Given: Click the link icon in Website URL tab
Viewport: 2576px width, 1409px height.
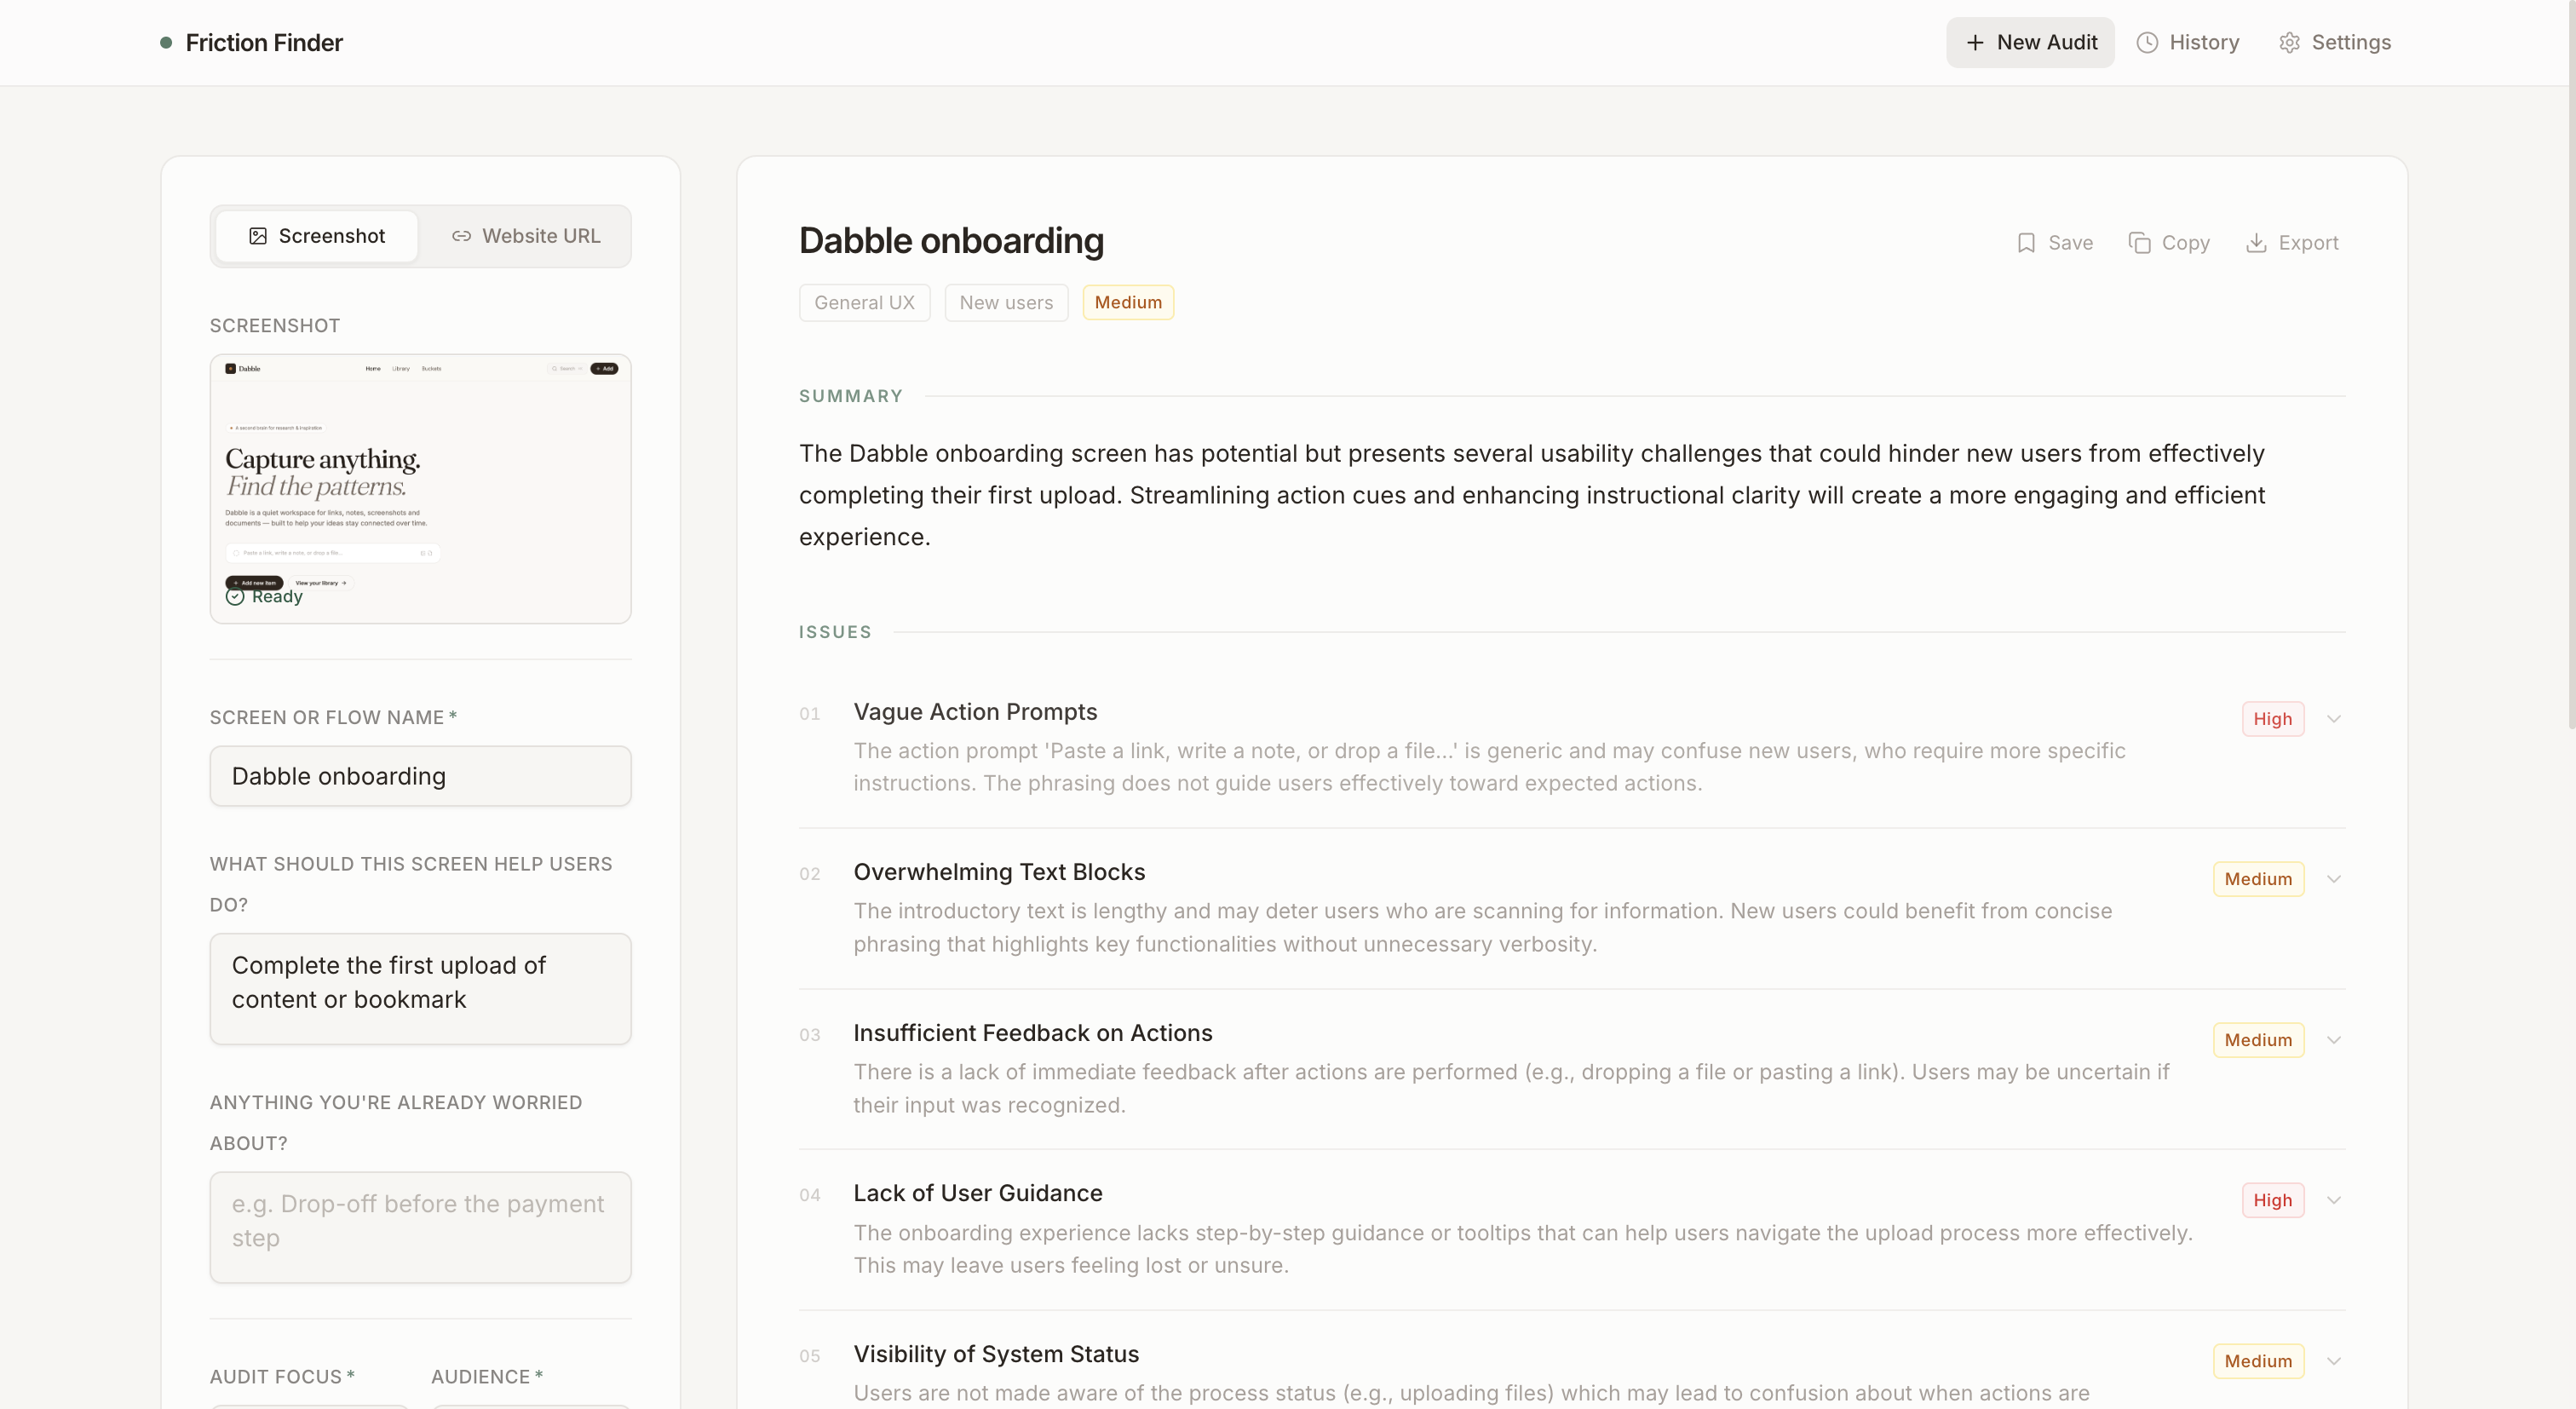Looking at the screenshot, I should 461,236.
